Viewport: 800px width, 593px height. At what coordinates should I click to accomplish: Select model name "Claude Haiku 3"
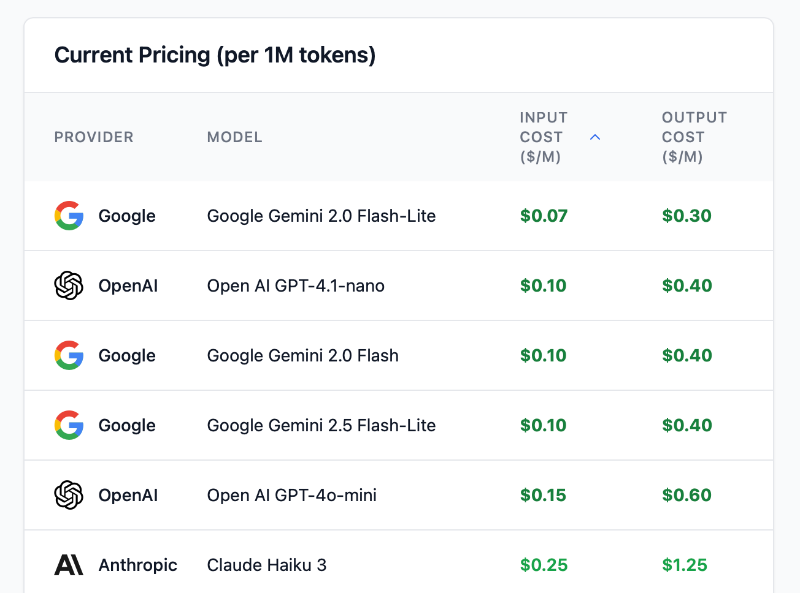(x=267, y=565)
